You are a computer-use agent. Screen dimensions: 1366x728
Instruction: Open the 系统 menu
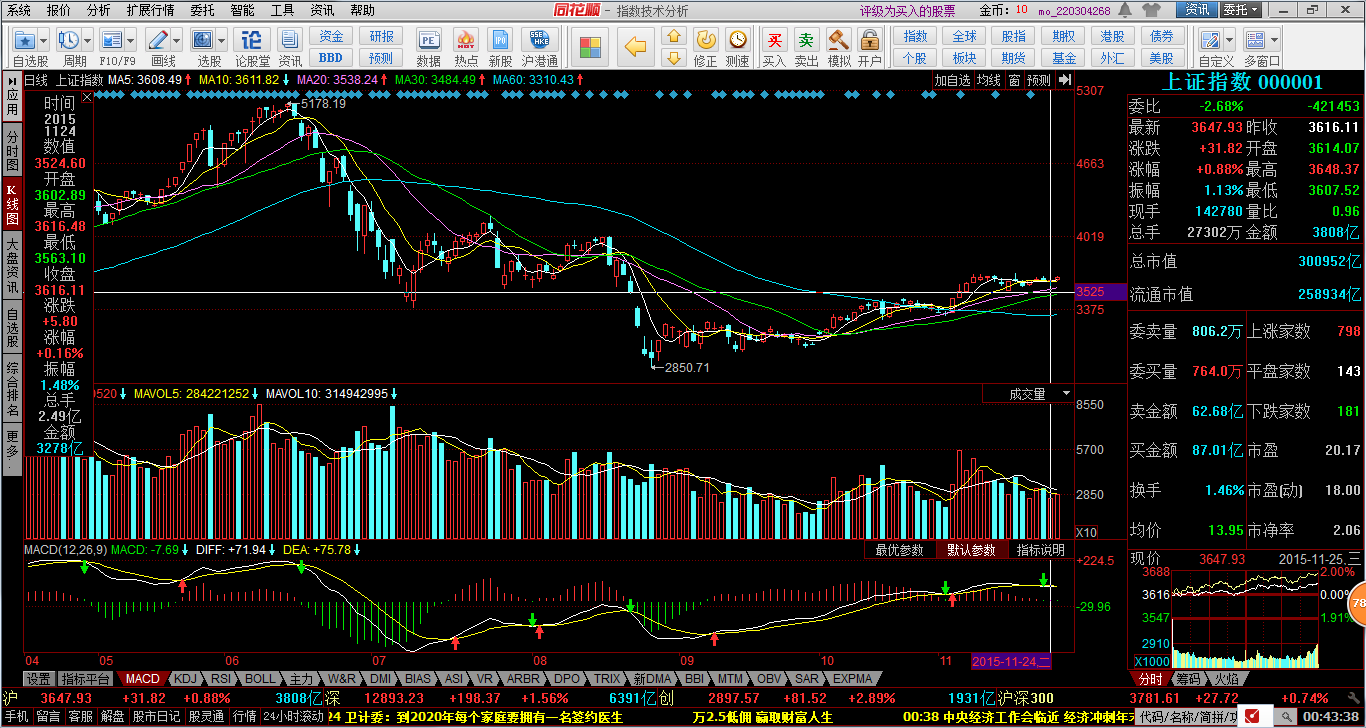(x=19, y=10)
